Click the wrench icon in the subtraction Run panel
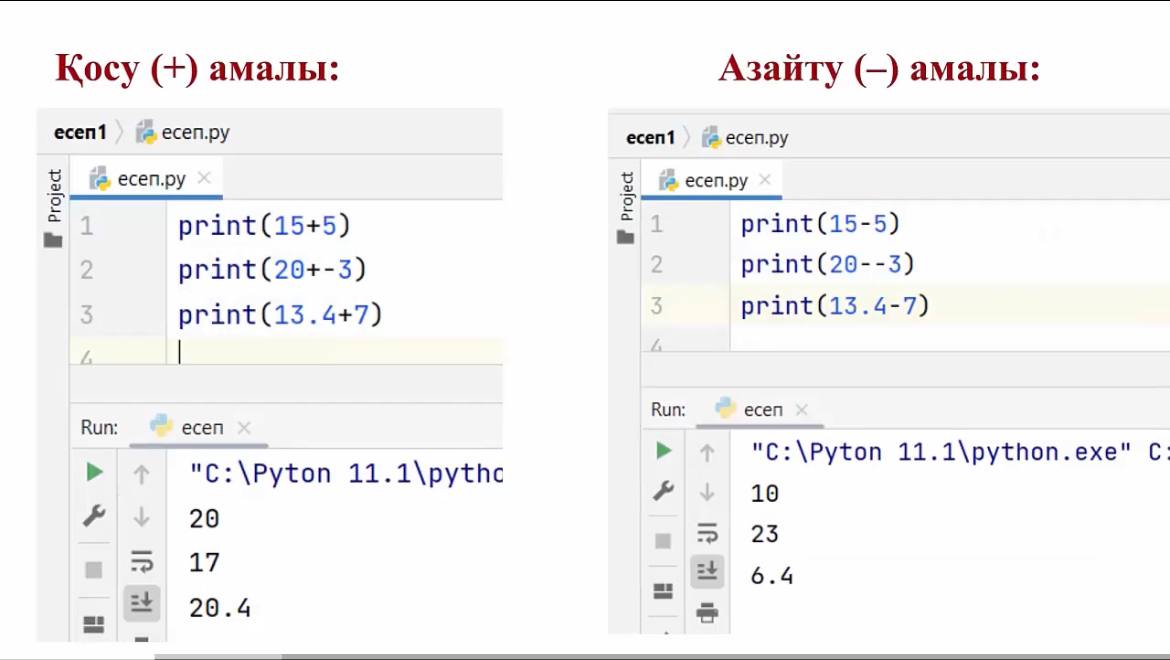Screen dimensions: 1170x660 tap(660, 492)
